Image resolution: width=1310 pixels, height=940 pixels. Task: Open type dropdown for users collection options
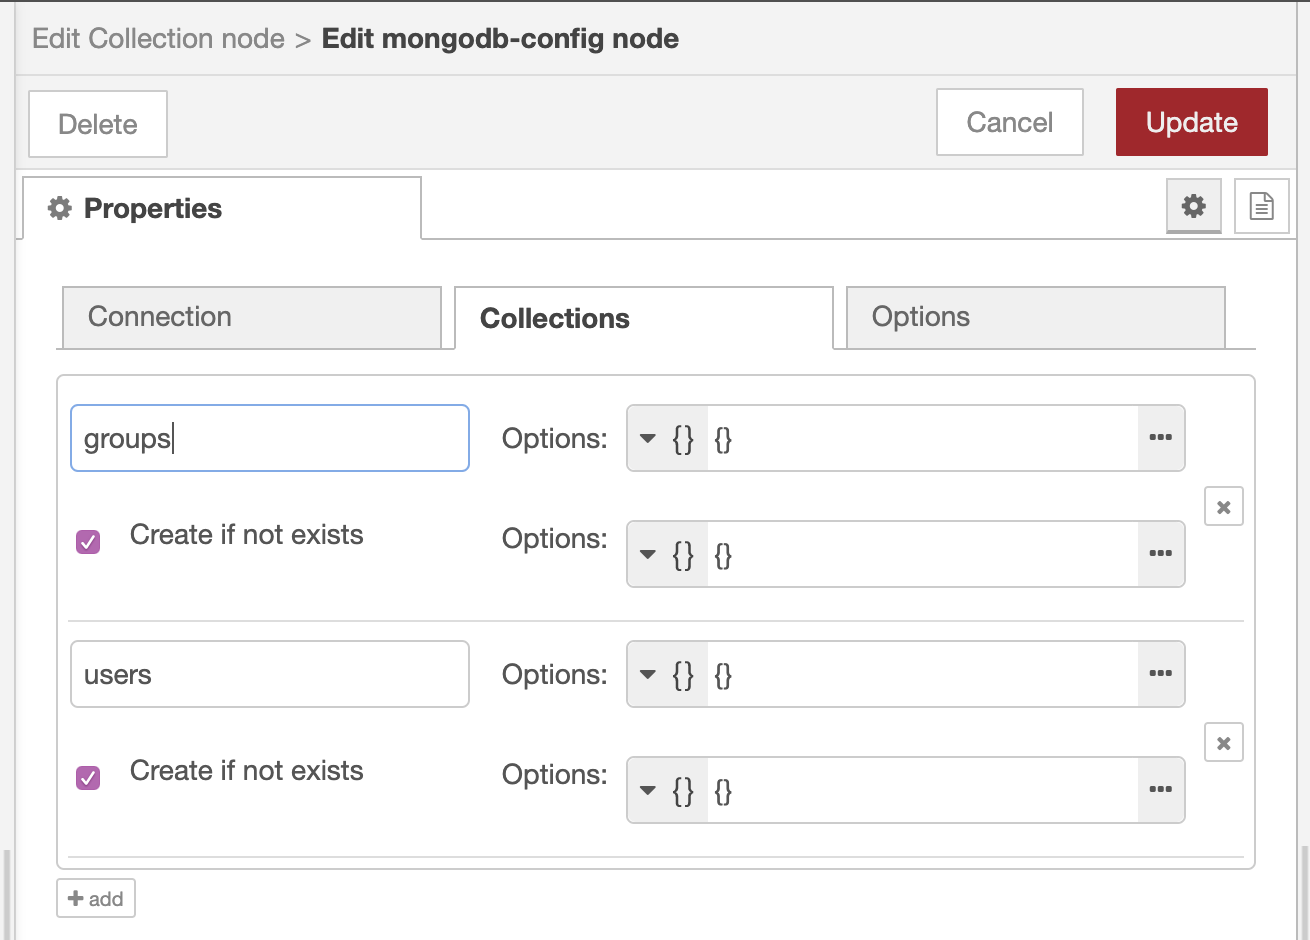coord(667,674)
